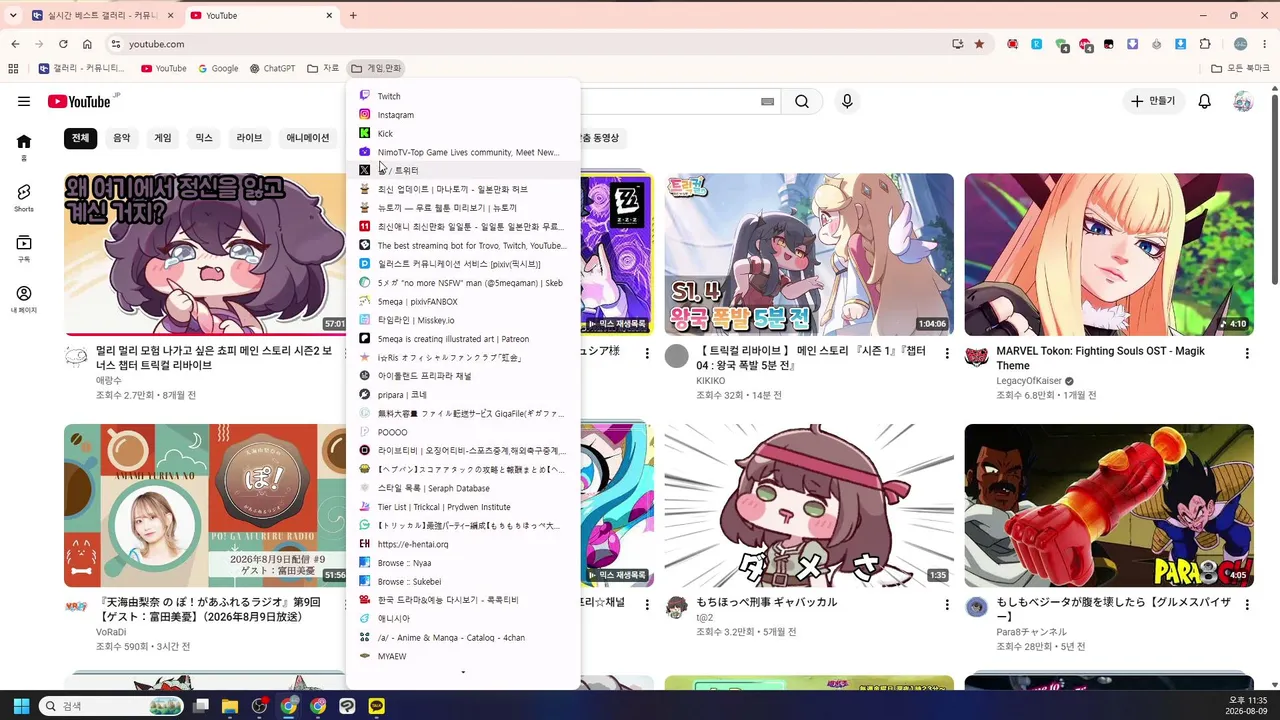This screenshot has width=1280, height=720.
Task: Open the 애니시아 bookmark
Action: 463,619
